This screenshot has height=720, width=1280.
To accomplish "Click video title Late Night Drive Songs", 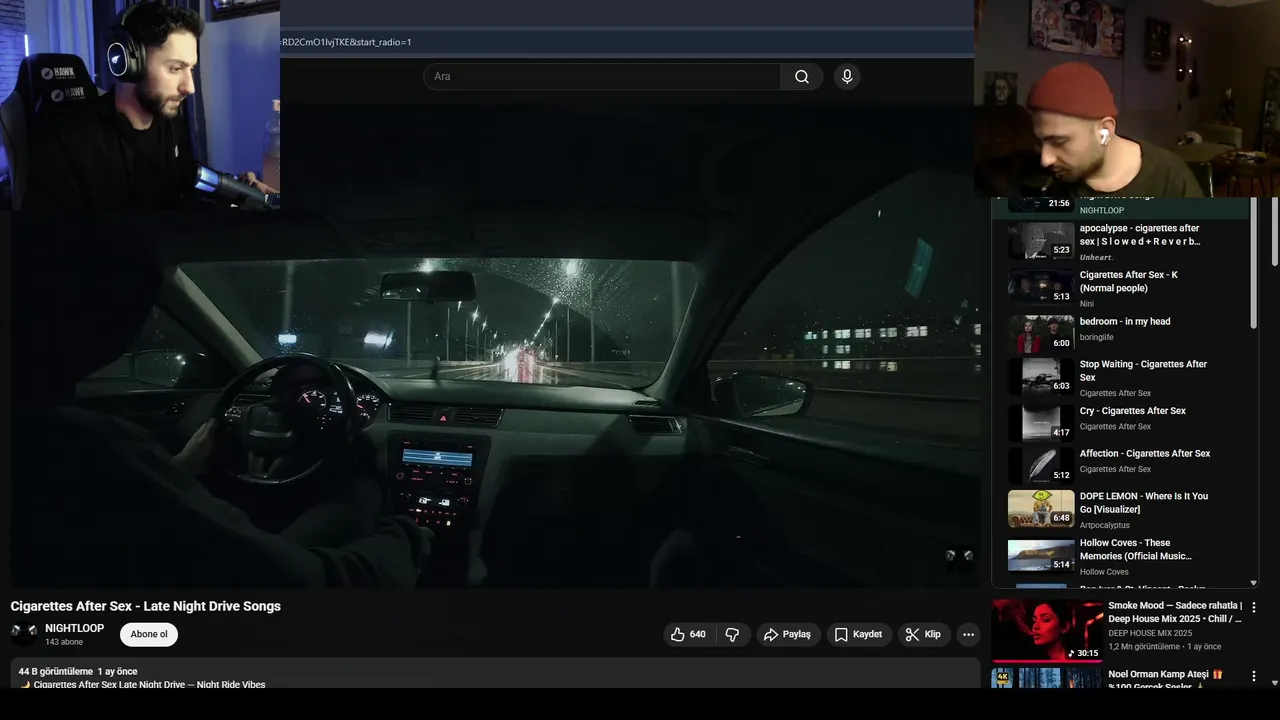I will [146, 606].
